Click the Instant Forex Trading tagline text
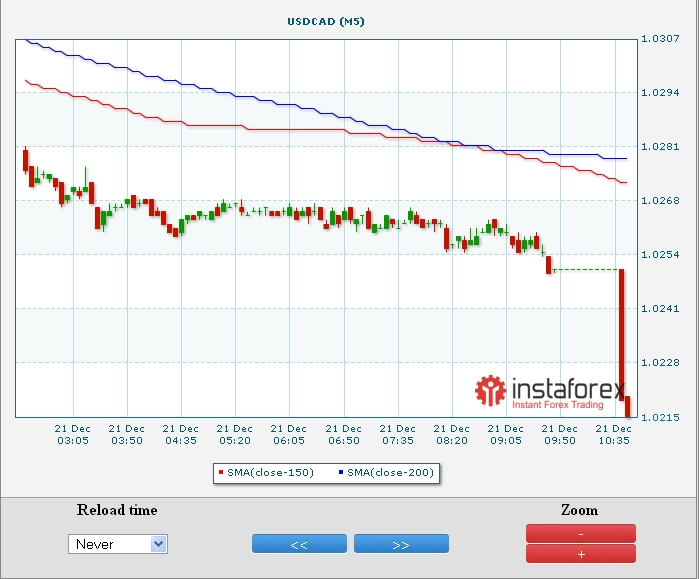 [x=558, y=405]
